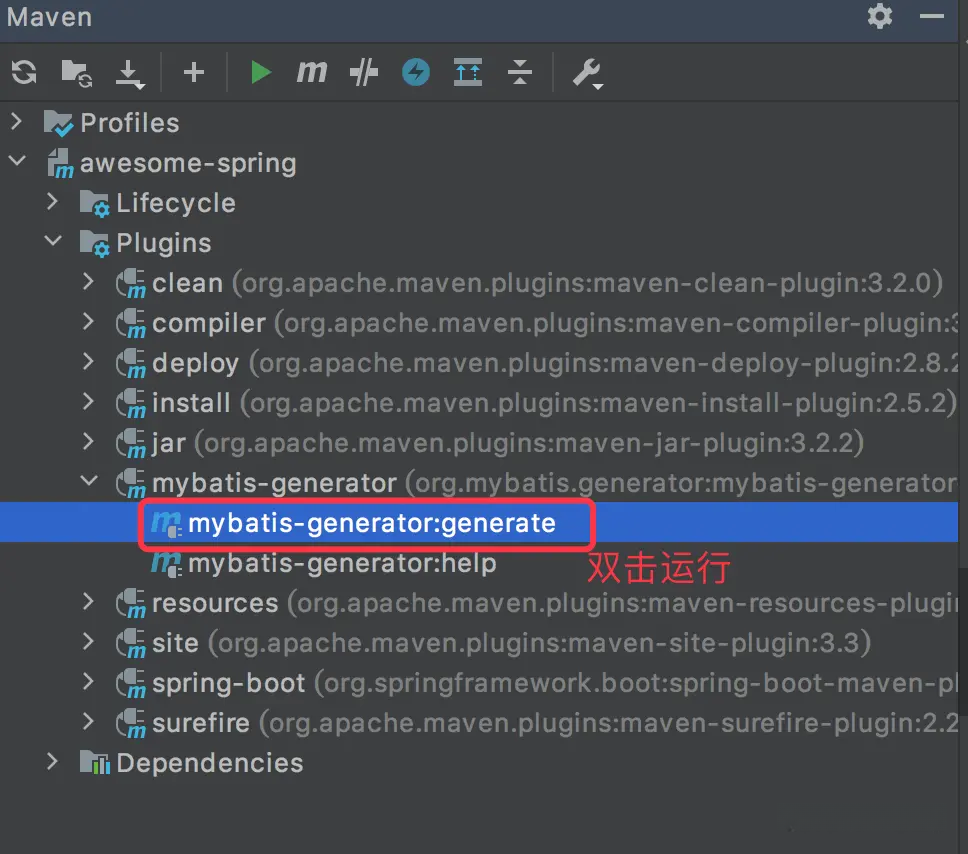Viewport: 968px width, 854px height.
Task: Expand the clean plugin node
Action: pos(88,282)
